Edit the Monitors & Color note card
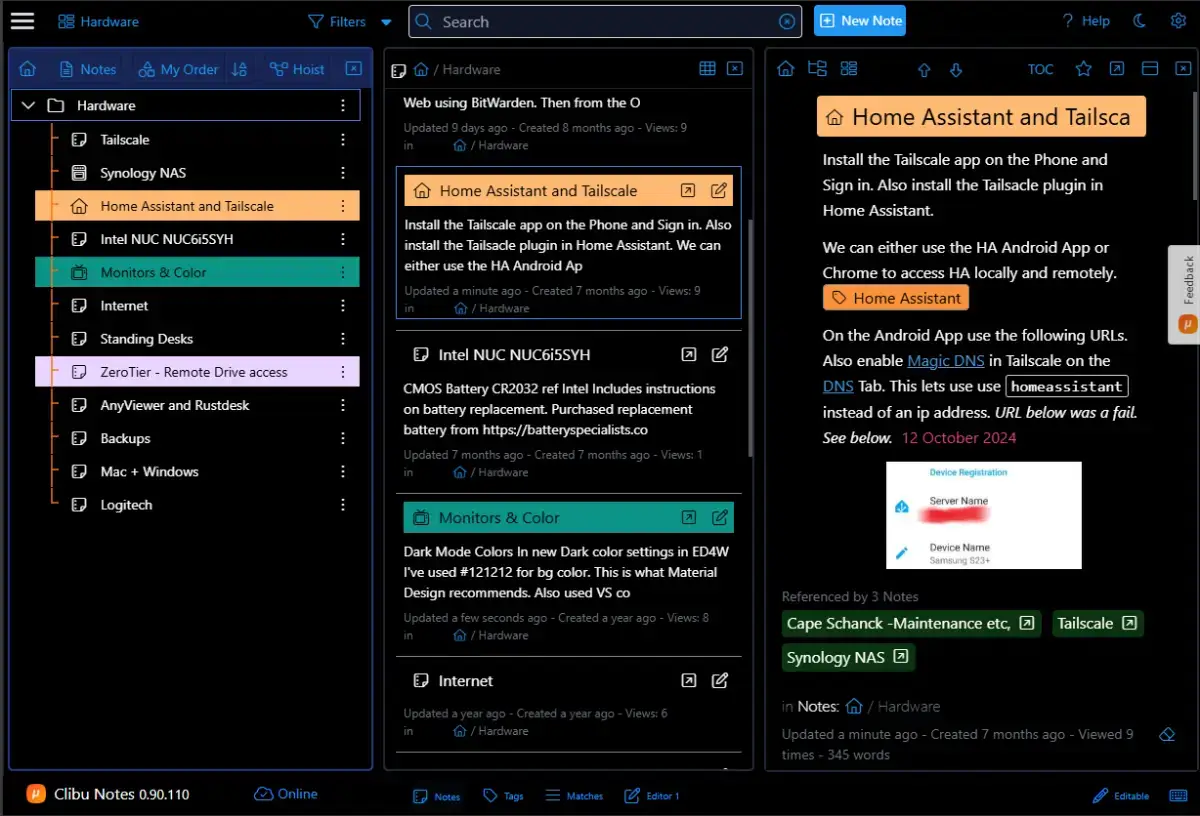This screenshot has width=1200, height=816. [719, 517]
